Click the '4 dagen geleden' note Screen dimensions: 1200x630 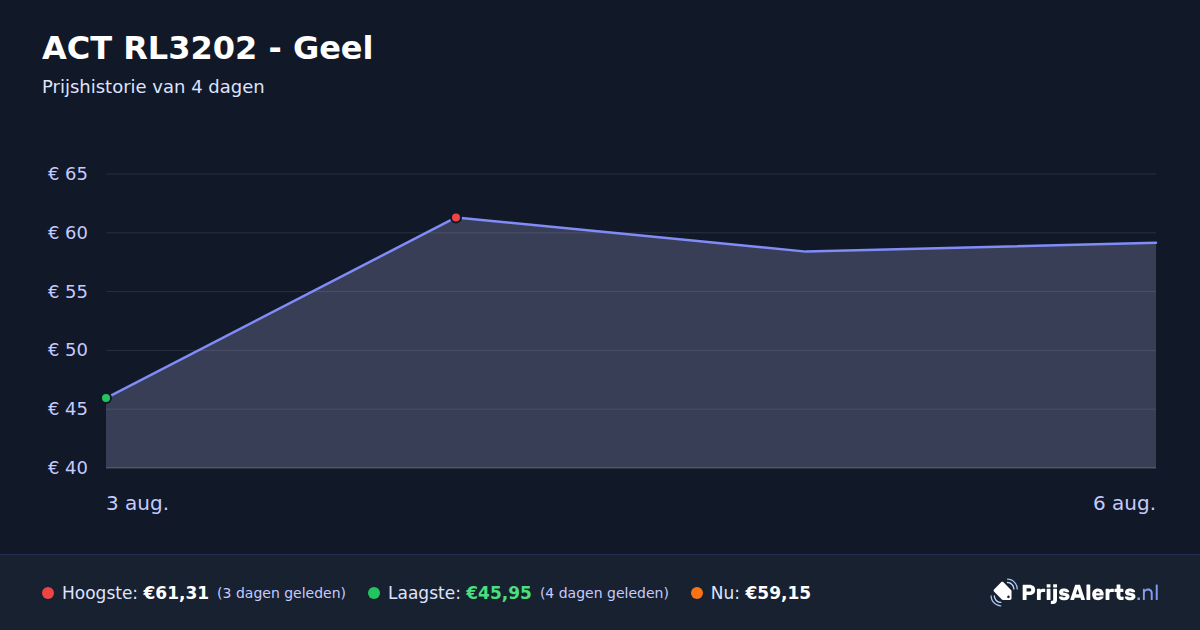604,593
